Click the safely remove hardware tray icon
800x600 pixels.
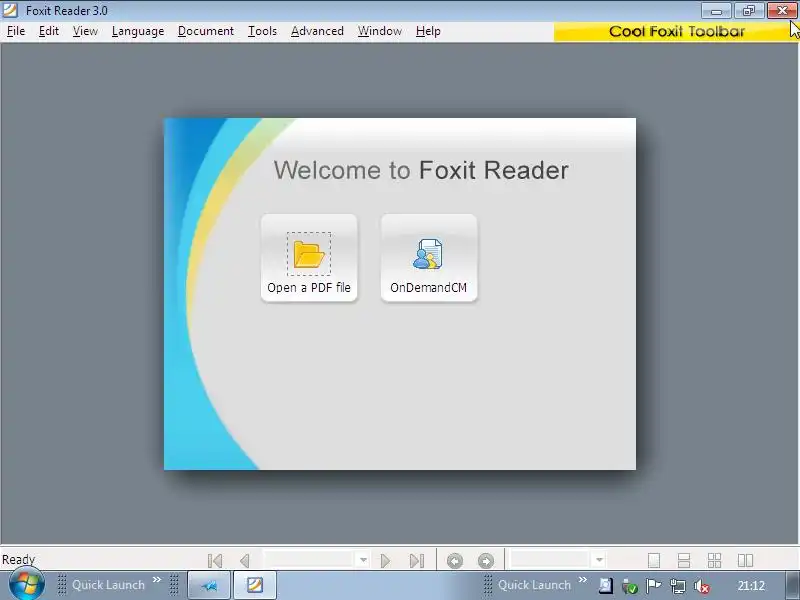pos(630,586)
